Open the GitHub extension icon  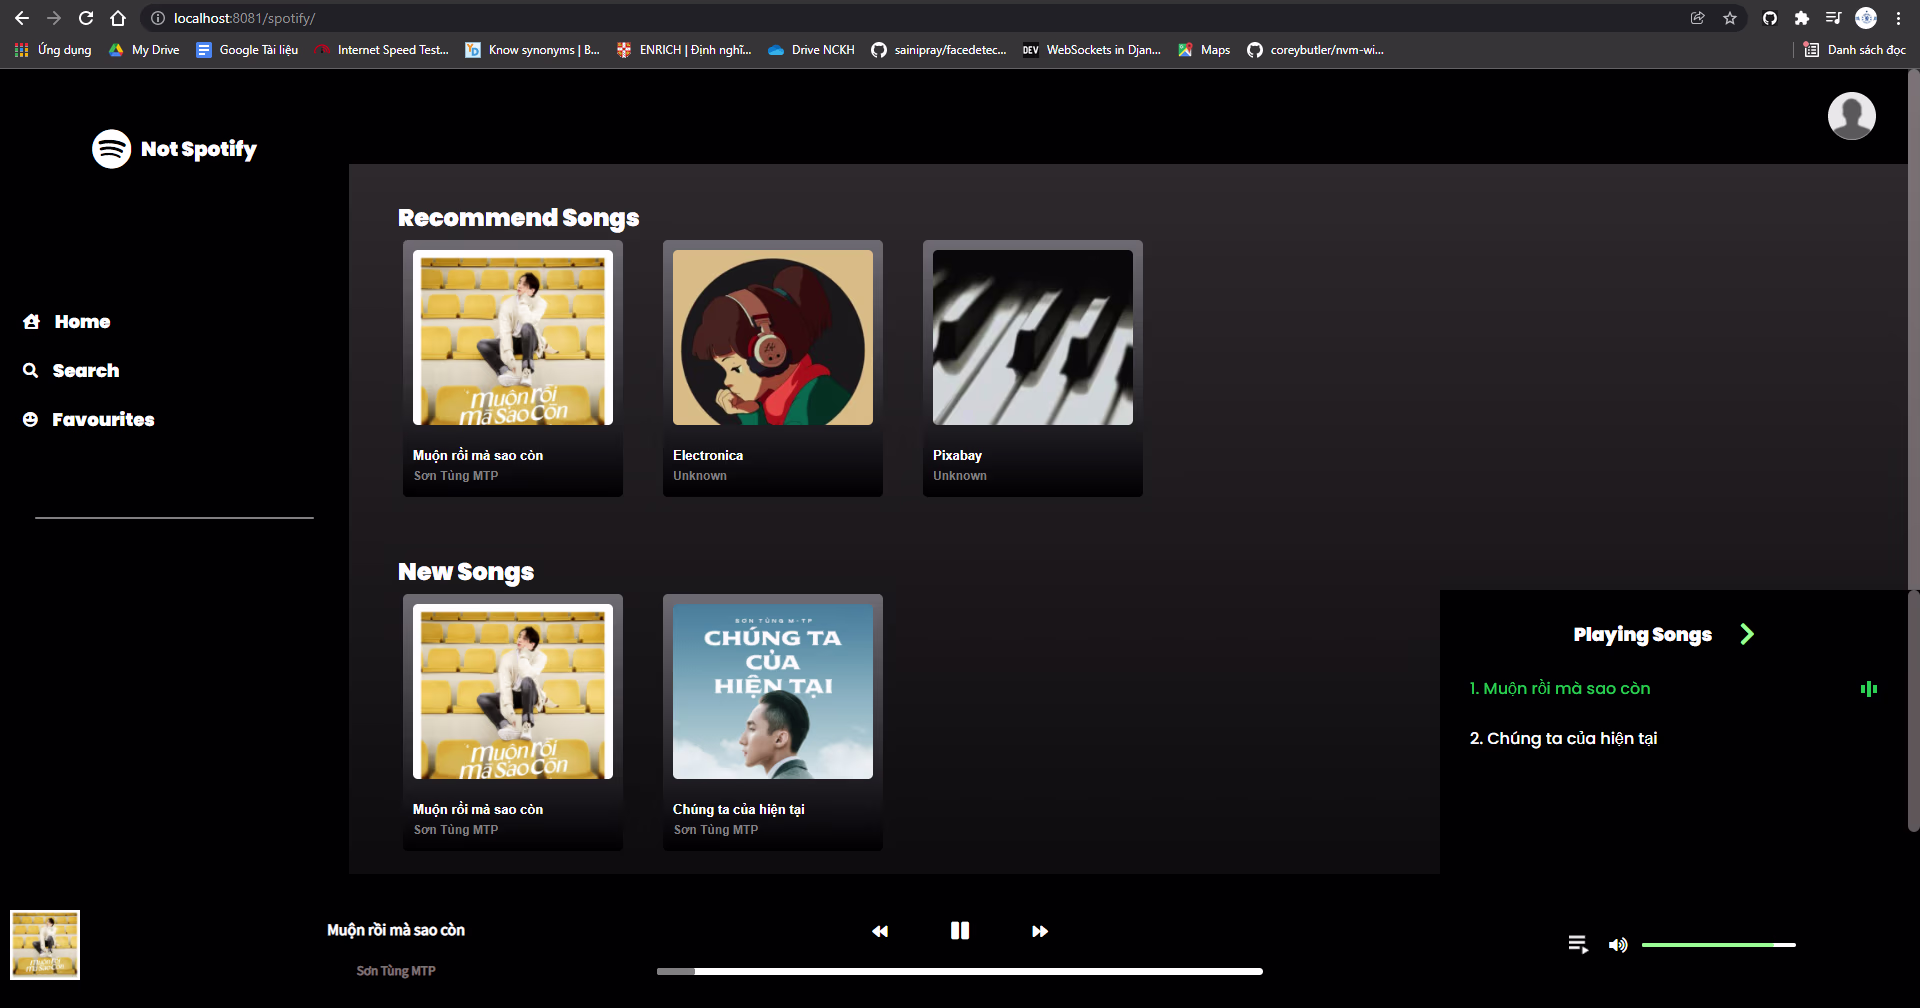pos(1770,18)
